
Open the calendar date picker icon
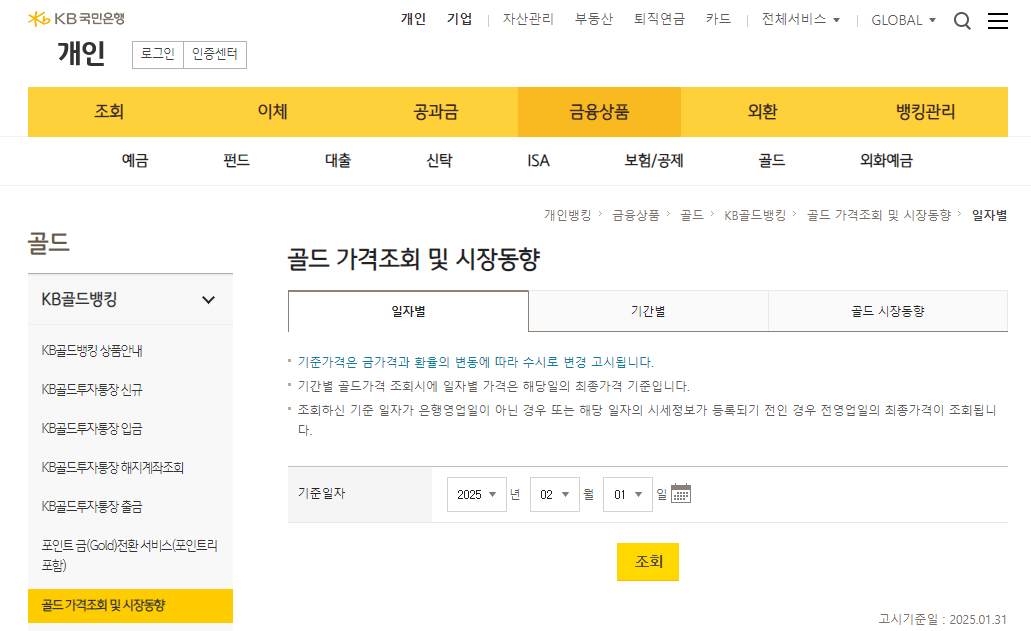[681, 494]
